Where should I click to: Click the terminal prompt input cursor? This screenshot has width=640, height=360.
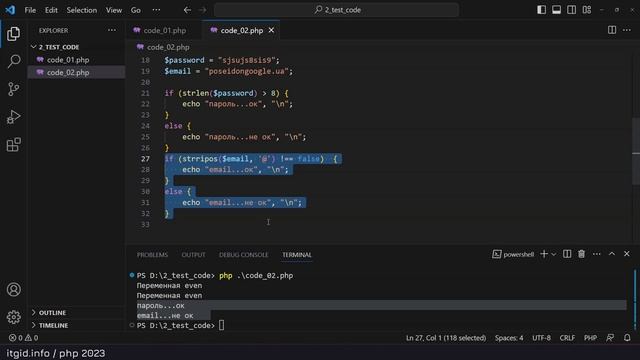(x=221, y=325)
